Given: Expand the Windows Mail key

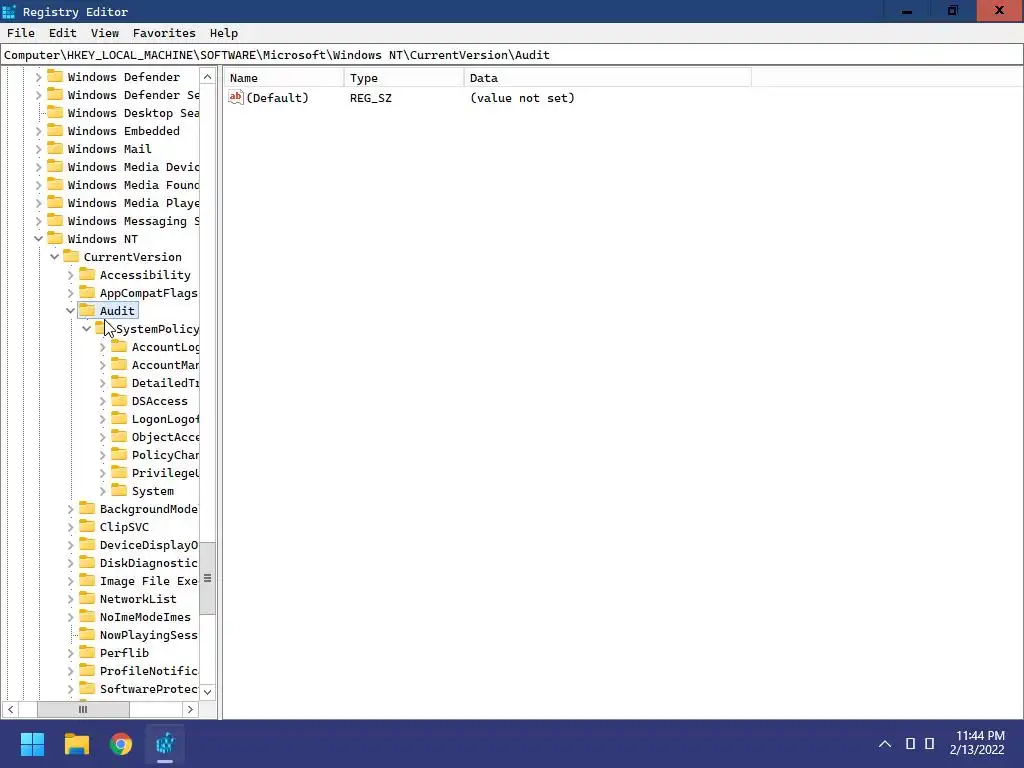Looking at the screenshot, I should point(39,149).
